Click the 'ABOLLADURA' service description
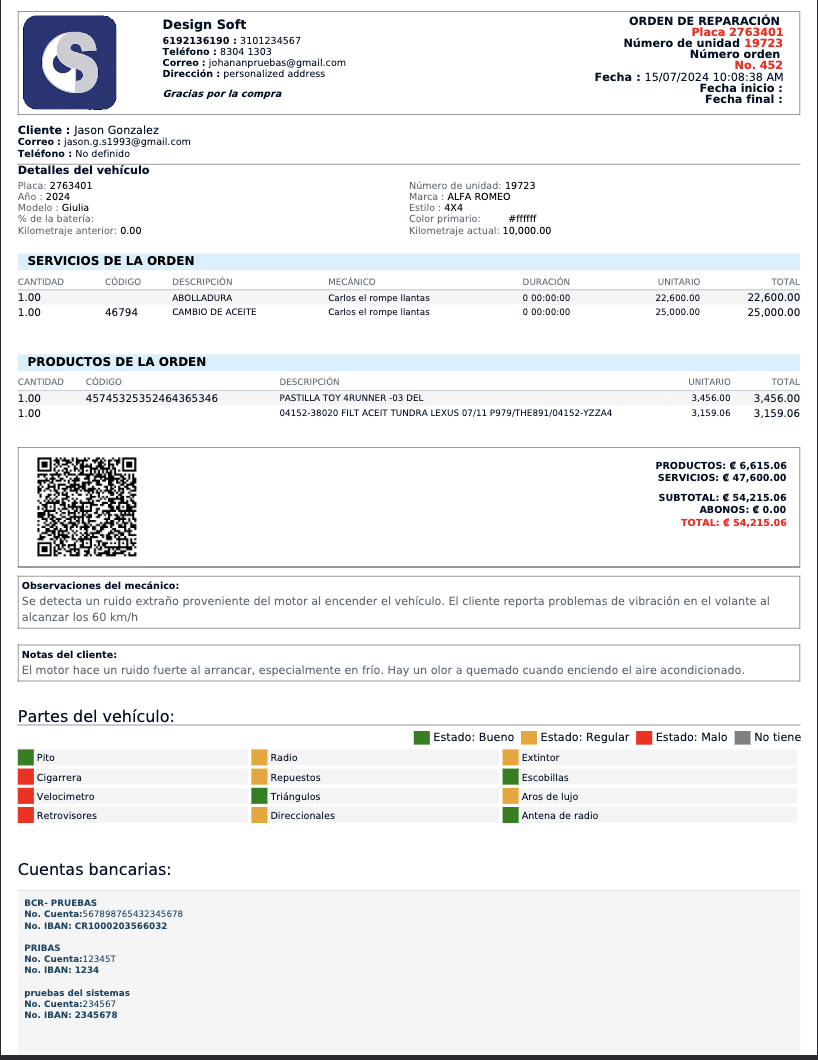818x1060 pixels. click(x=202, y=297)
